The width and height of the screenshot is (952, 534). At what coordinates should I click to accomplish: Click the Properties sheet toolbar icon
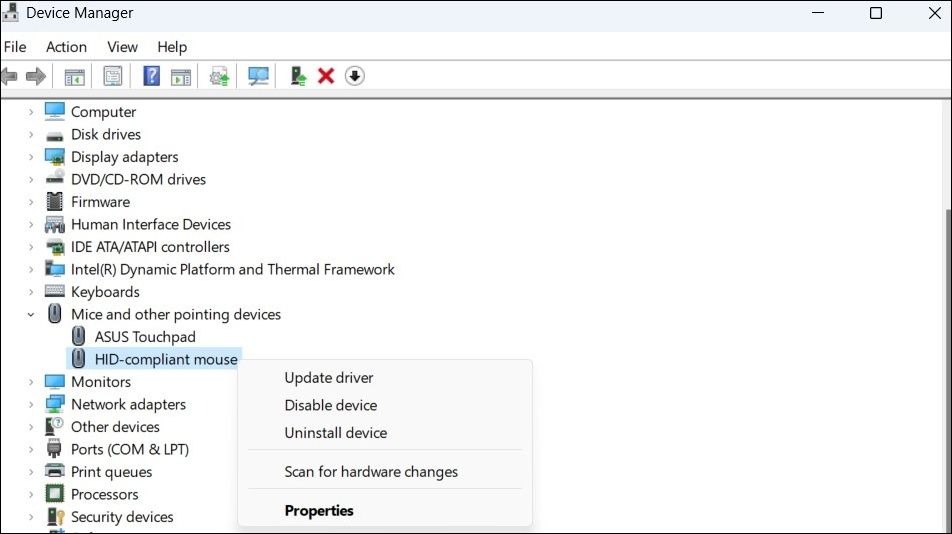(112, 76)
